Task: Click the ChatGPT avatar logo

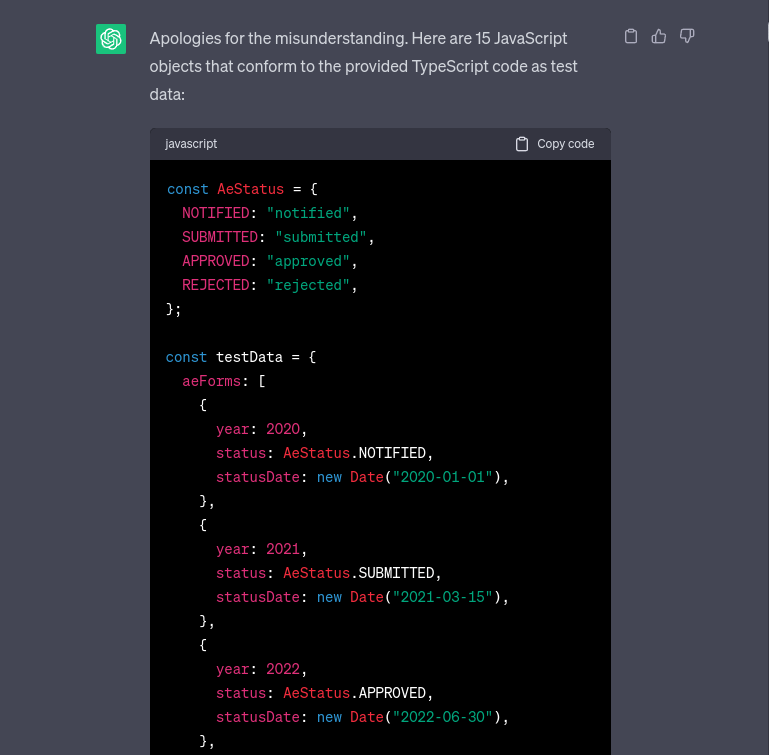Action: pos(111,39)
